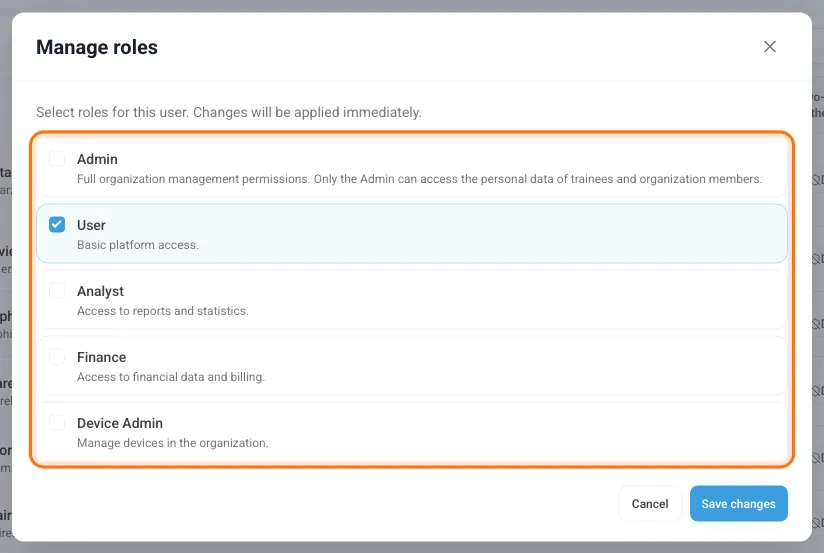
Task: Click the User role title
Action: pos(91,226)
